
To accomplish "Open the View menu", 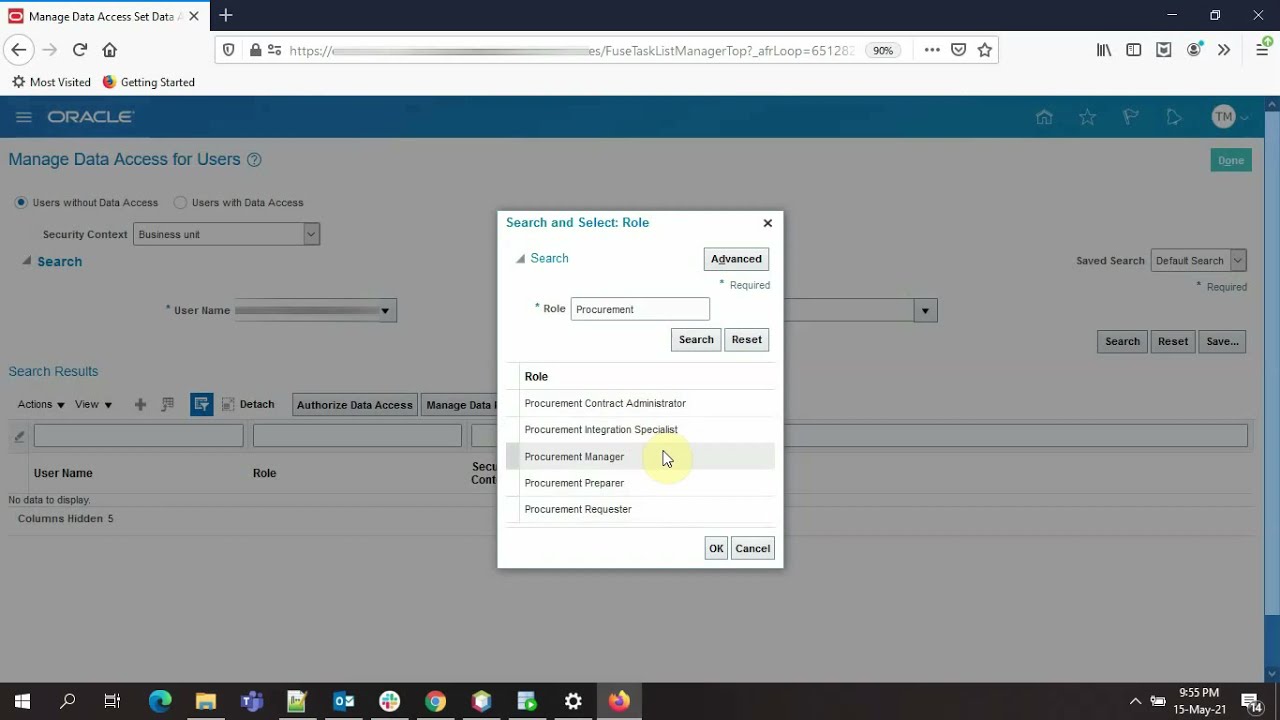I will (94, 404).
